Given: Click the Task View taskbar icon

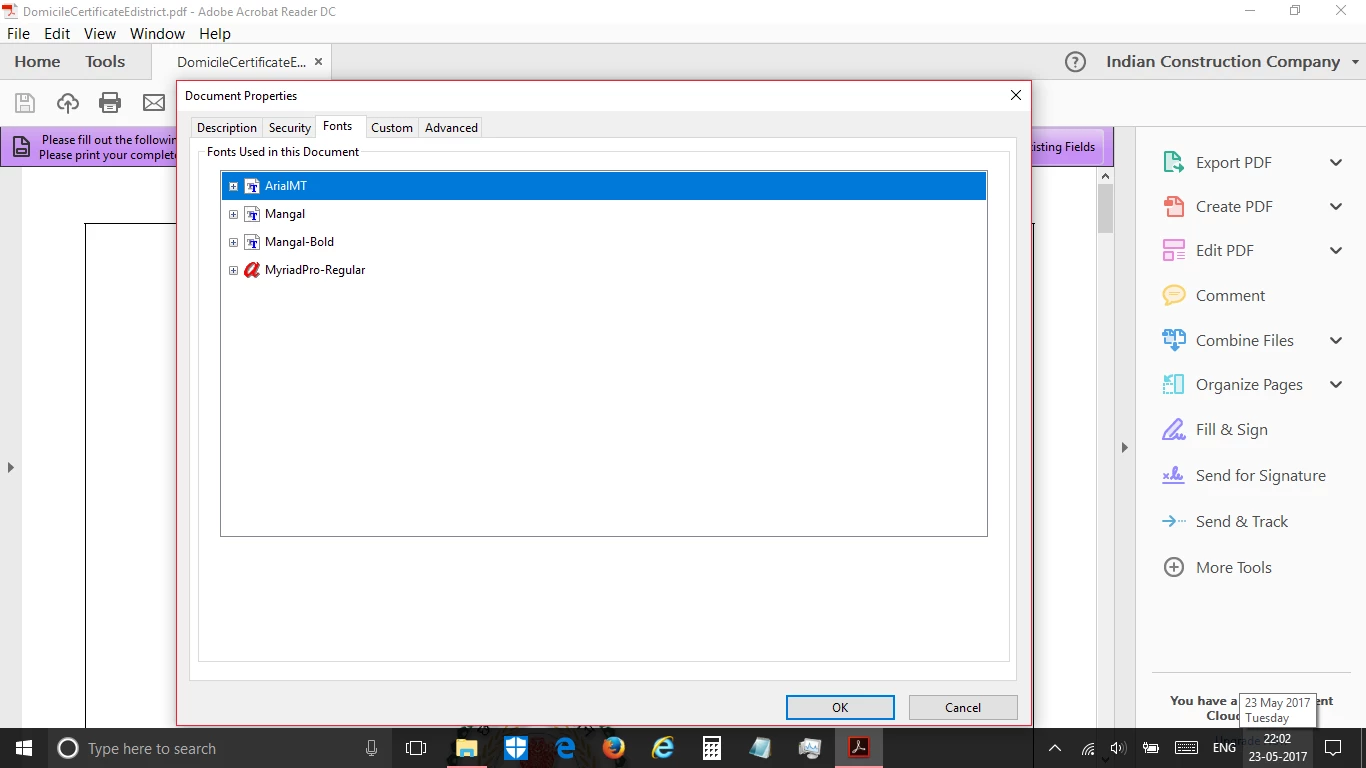Looking at the screenshot, I should [x=416, y=748].
